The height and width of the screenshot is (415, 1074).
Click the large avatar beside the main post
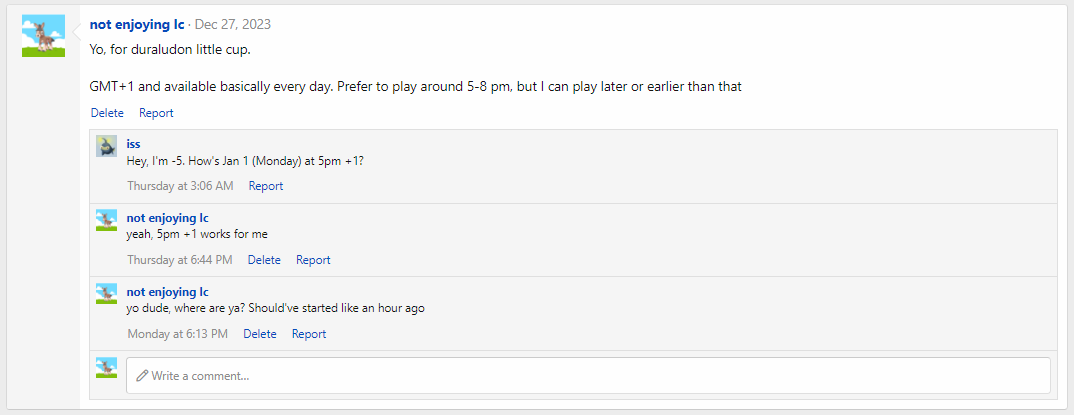[43, 36]
